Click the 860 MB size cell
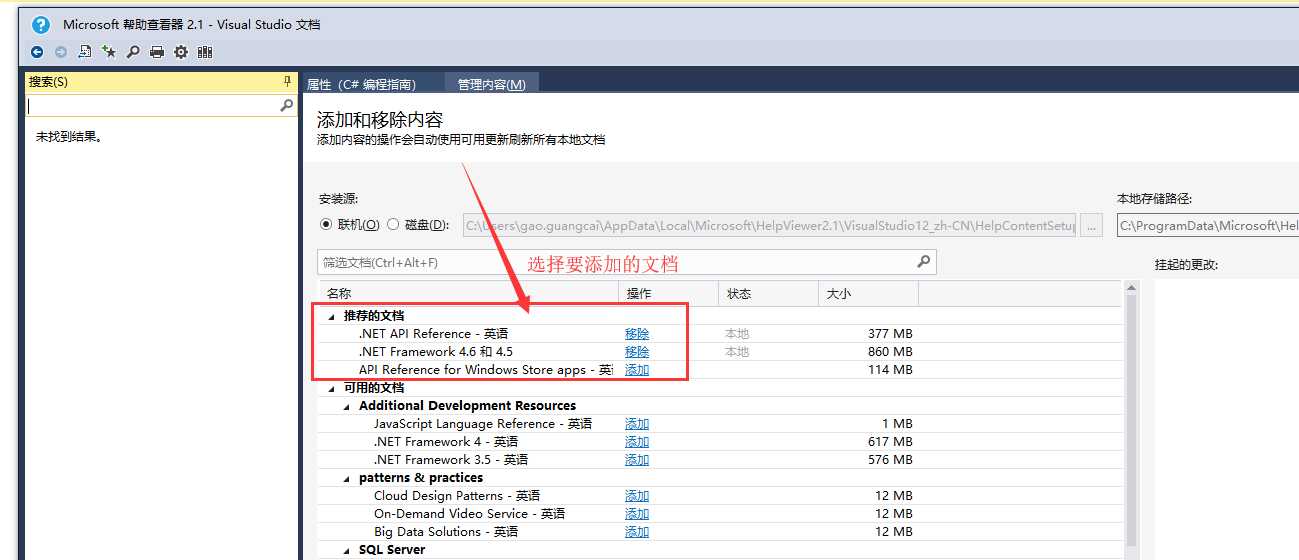Image resolution: width=1299 pixels, height=560 pixels. coord(890,352)
